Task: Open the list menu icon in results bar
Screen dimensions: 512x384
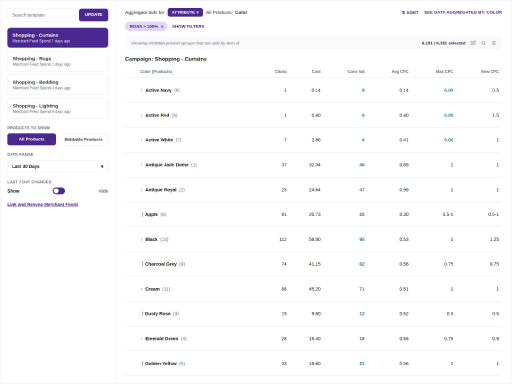Action: [494, 43]
